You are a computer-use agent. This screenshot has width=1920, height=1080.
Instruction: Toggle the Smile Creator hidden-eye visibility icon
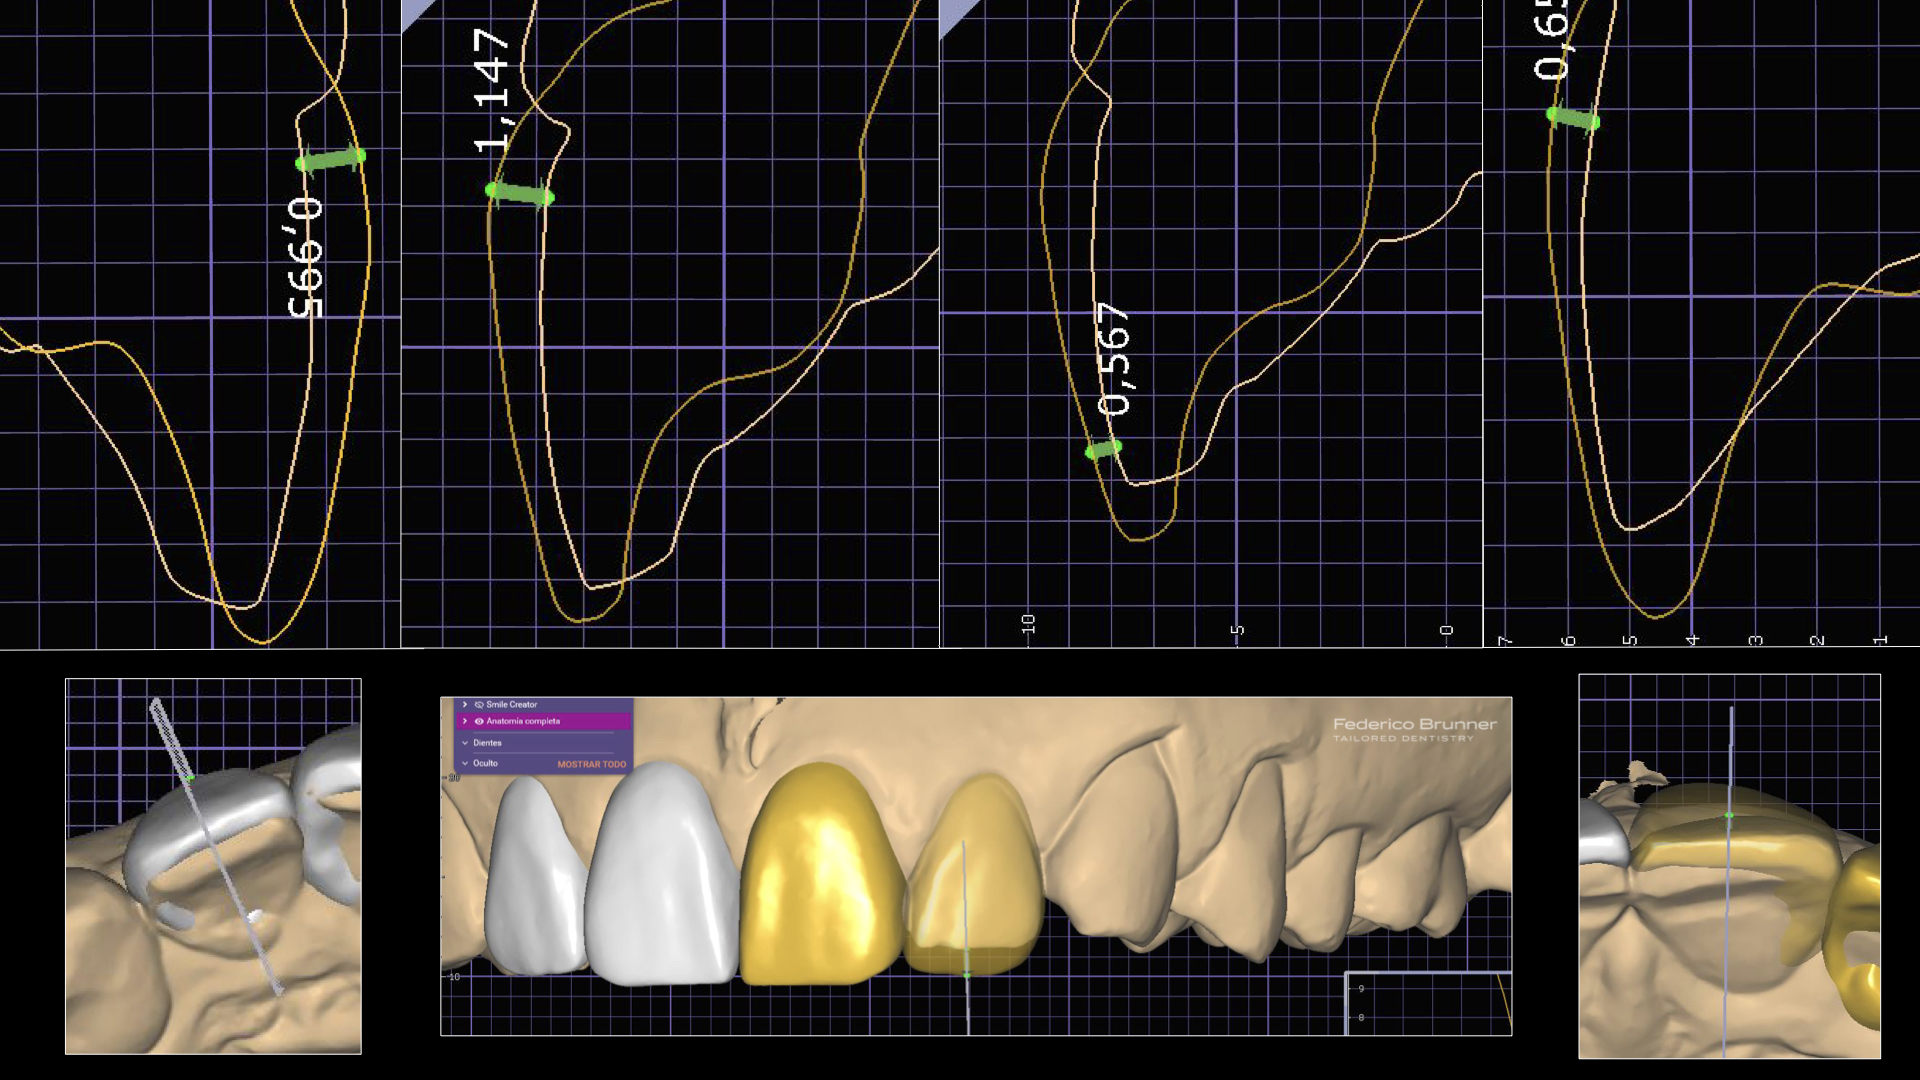[x=479, y=705]
